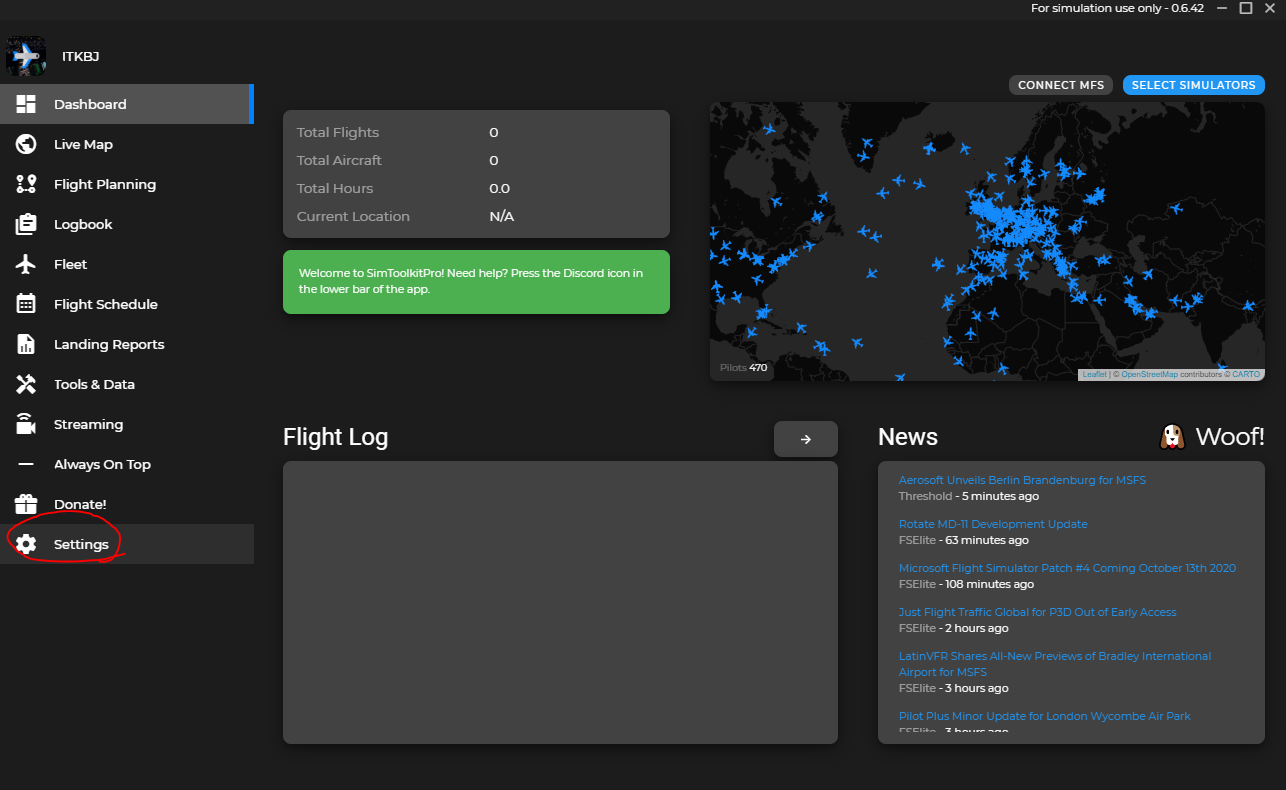Click the Woof dog icon
1286x790 pixels.
1171,436
